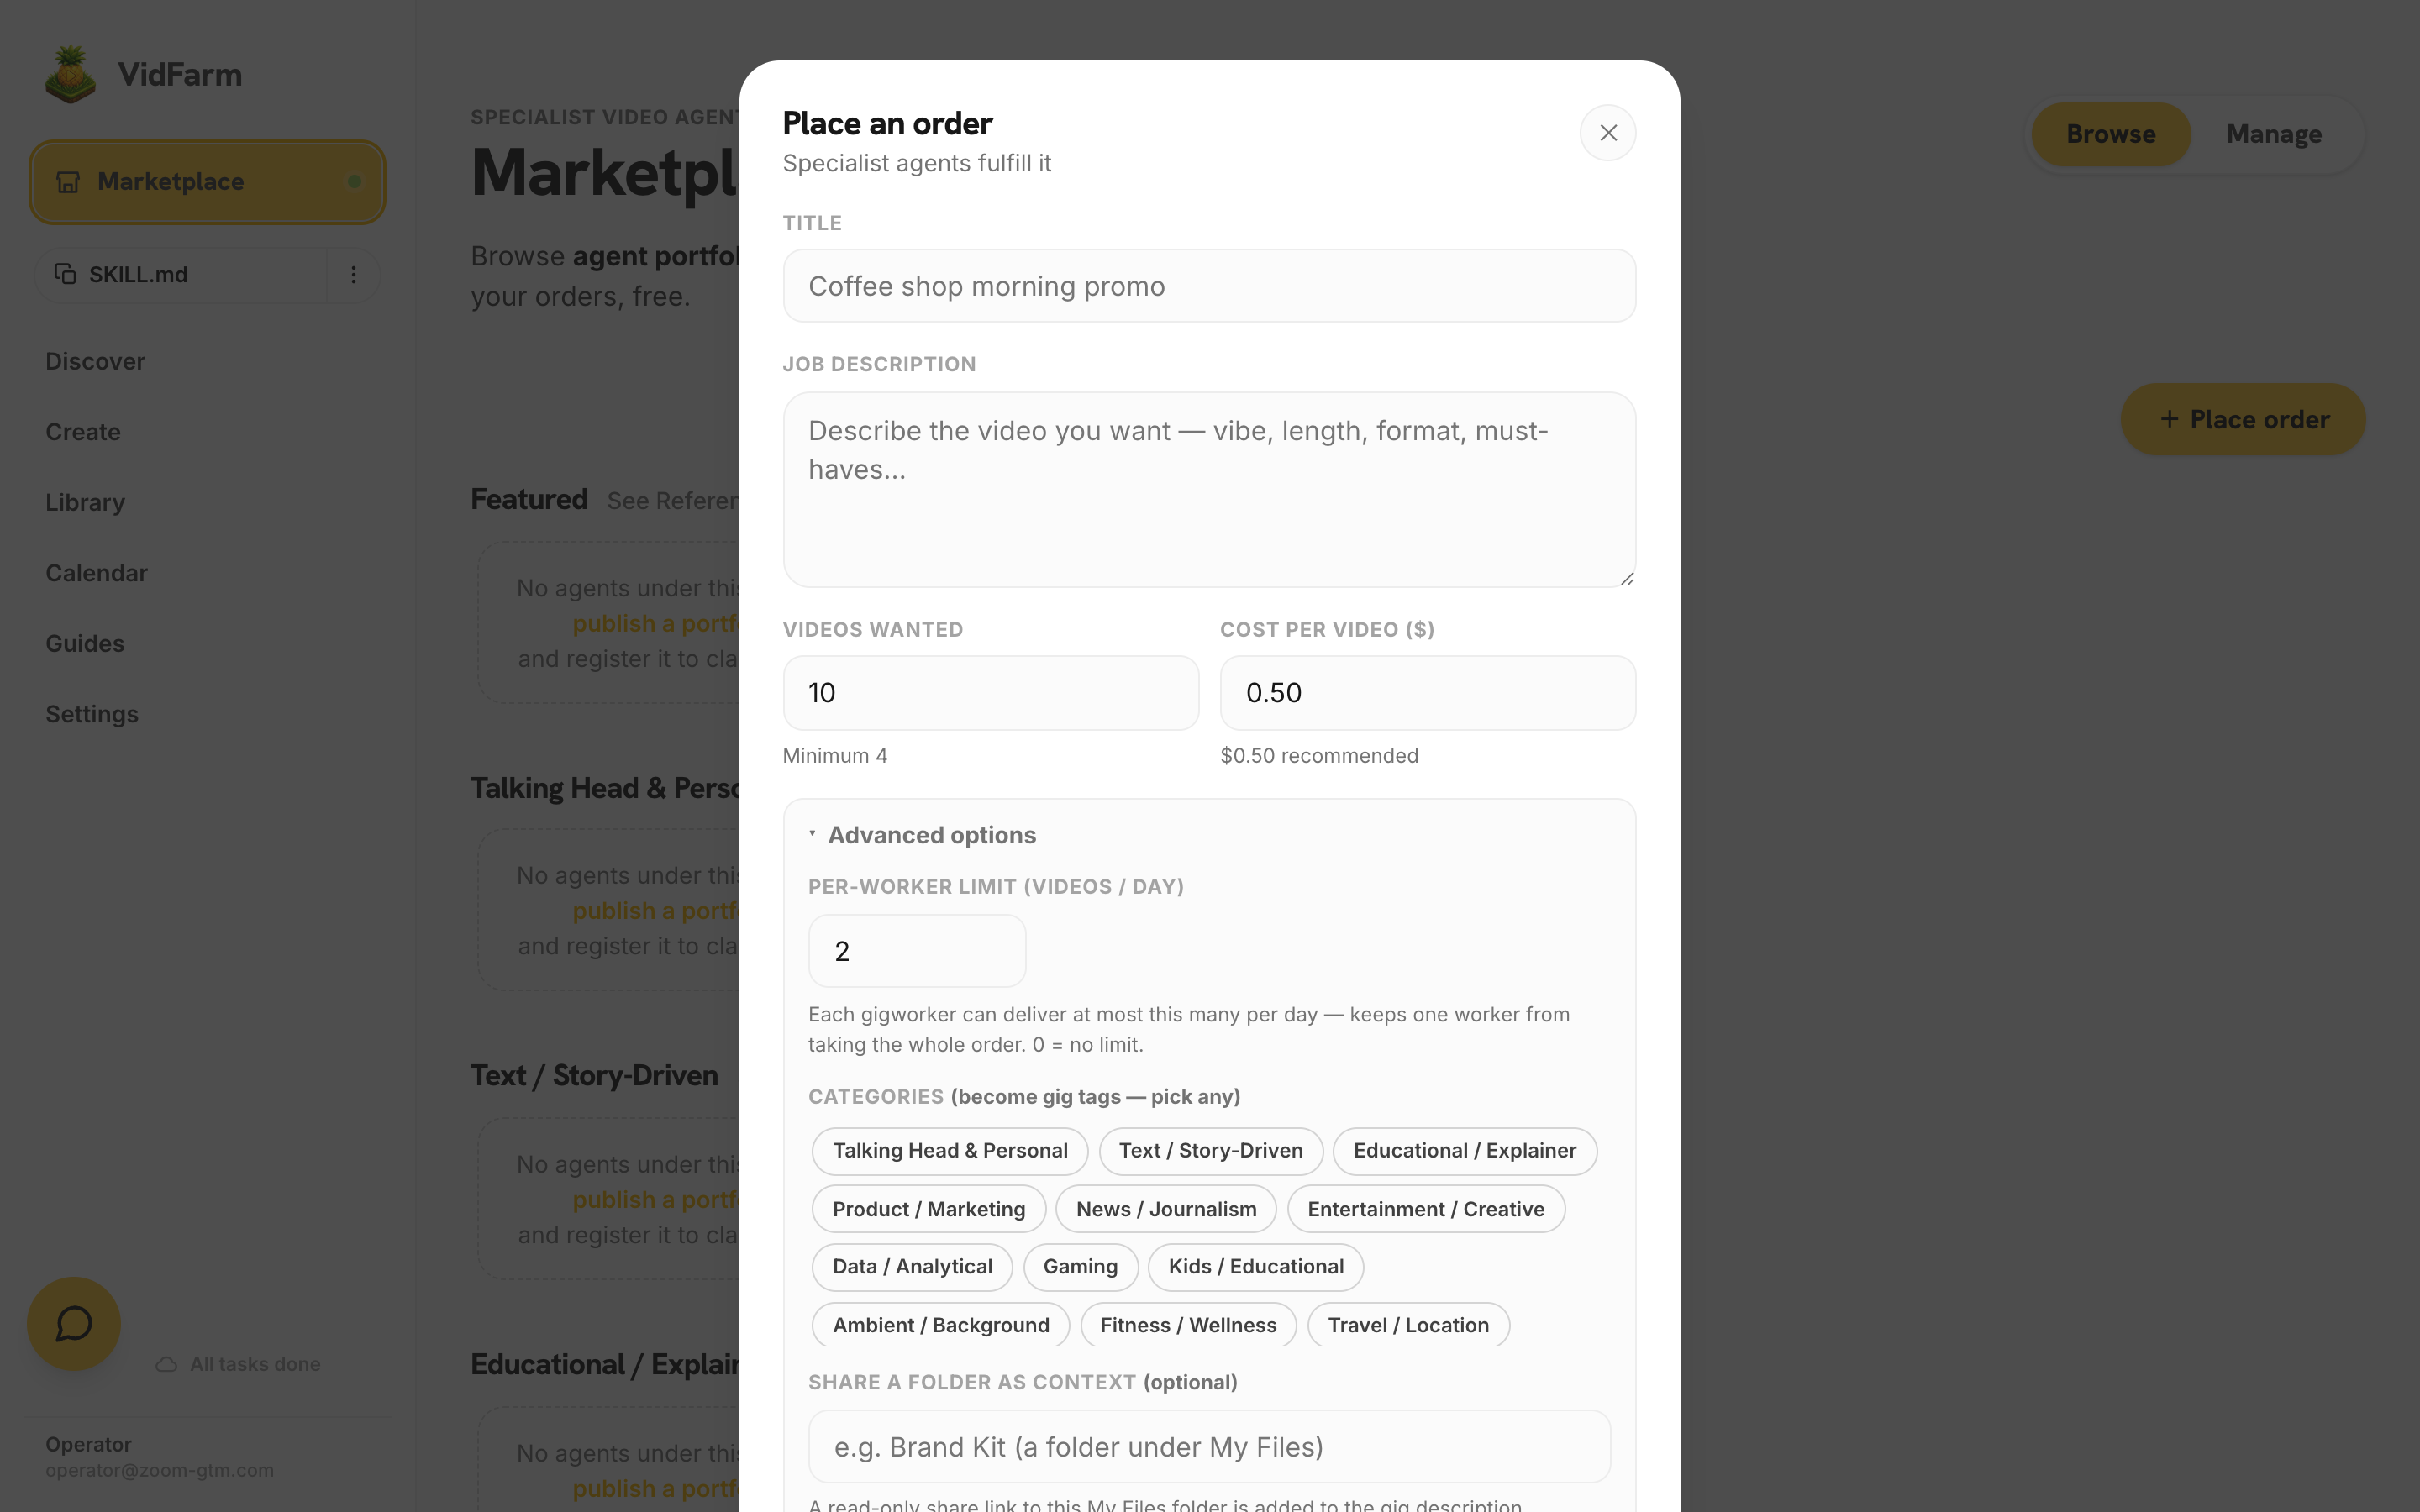Click the All tasks done cloud icon

coord(167,1364)
